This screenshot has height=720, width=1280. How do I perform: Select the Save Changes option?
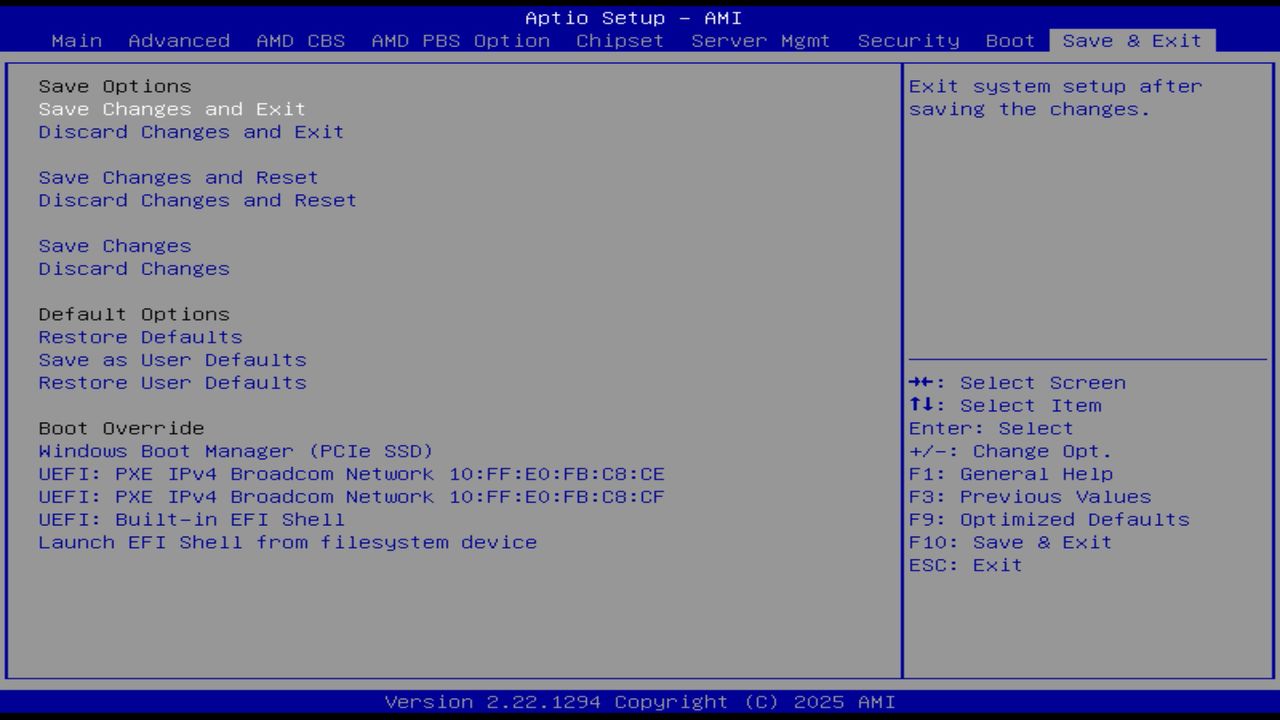[x=114, y=245]
